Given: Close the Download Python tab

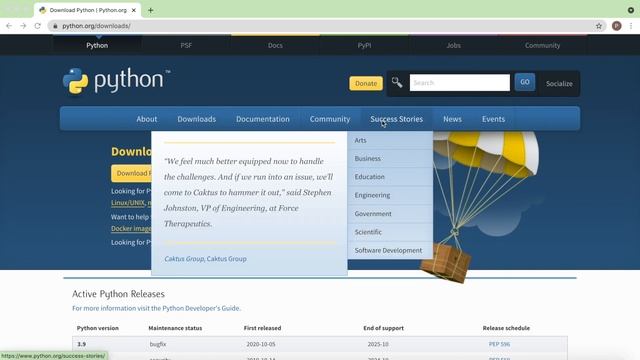Looking at the screenshot, I should pyautogui.click(x=133, y=10).
